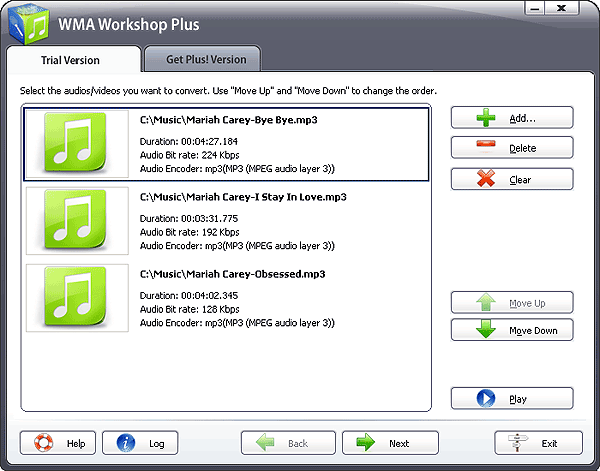
Task: Open the Get Plus! Version tab
Action: (x=203, y=59)
